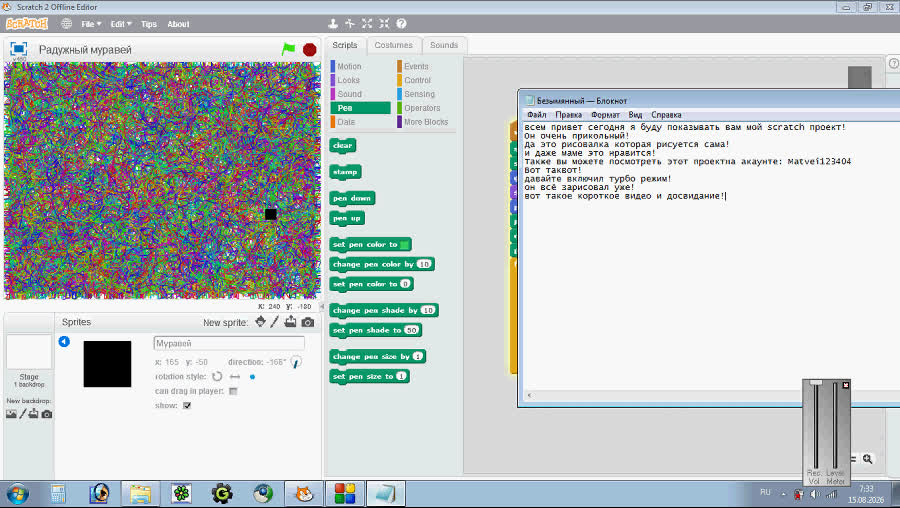Viewport: 900px width, 508px height.
Task: Open About in menu bar
Action: point(178,24)
